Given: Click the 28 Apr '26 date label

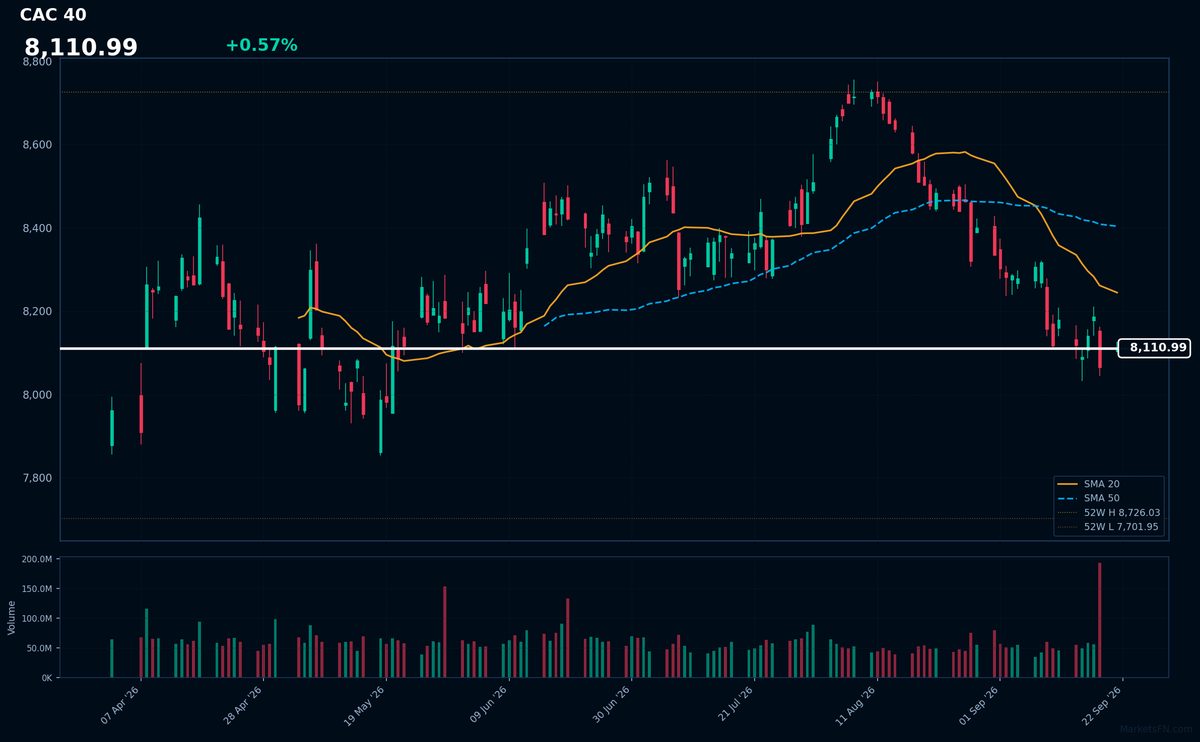Looking at the screenshot, I should (x=243, y=706).
